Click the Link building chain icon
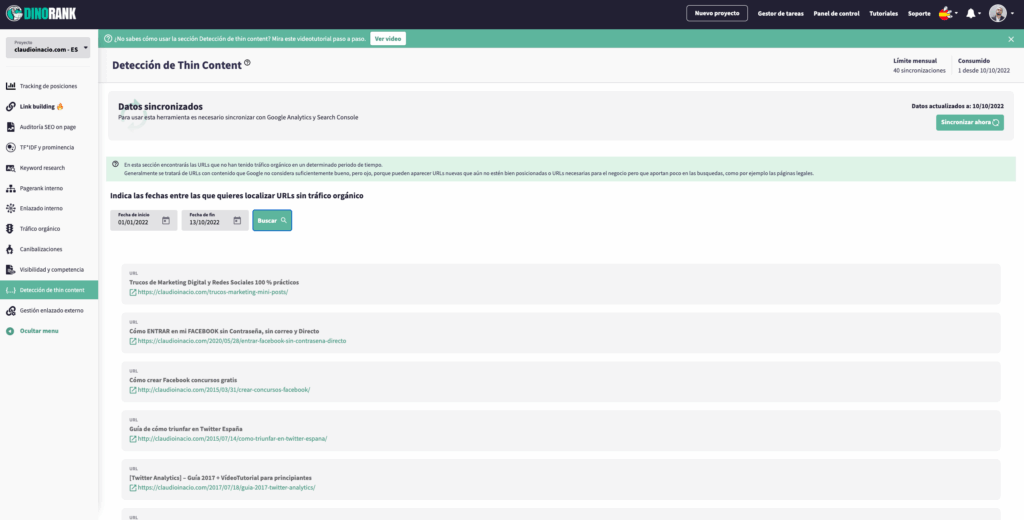The height and width of the screenshot is (520, 1024). coord(10,106)
